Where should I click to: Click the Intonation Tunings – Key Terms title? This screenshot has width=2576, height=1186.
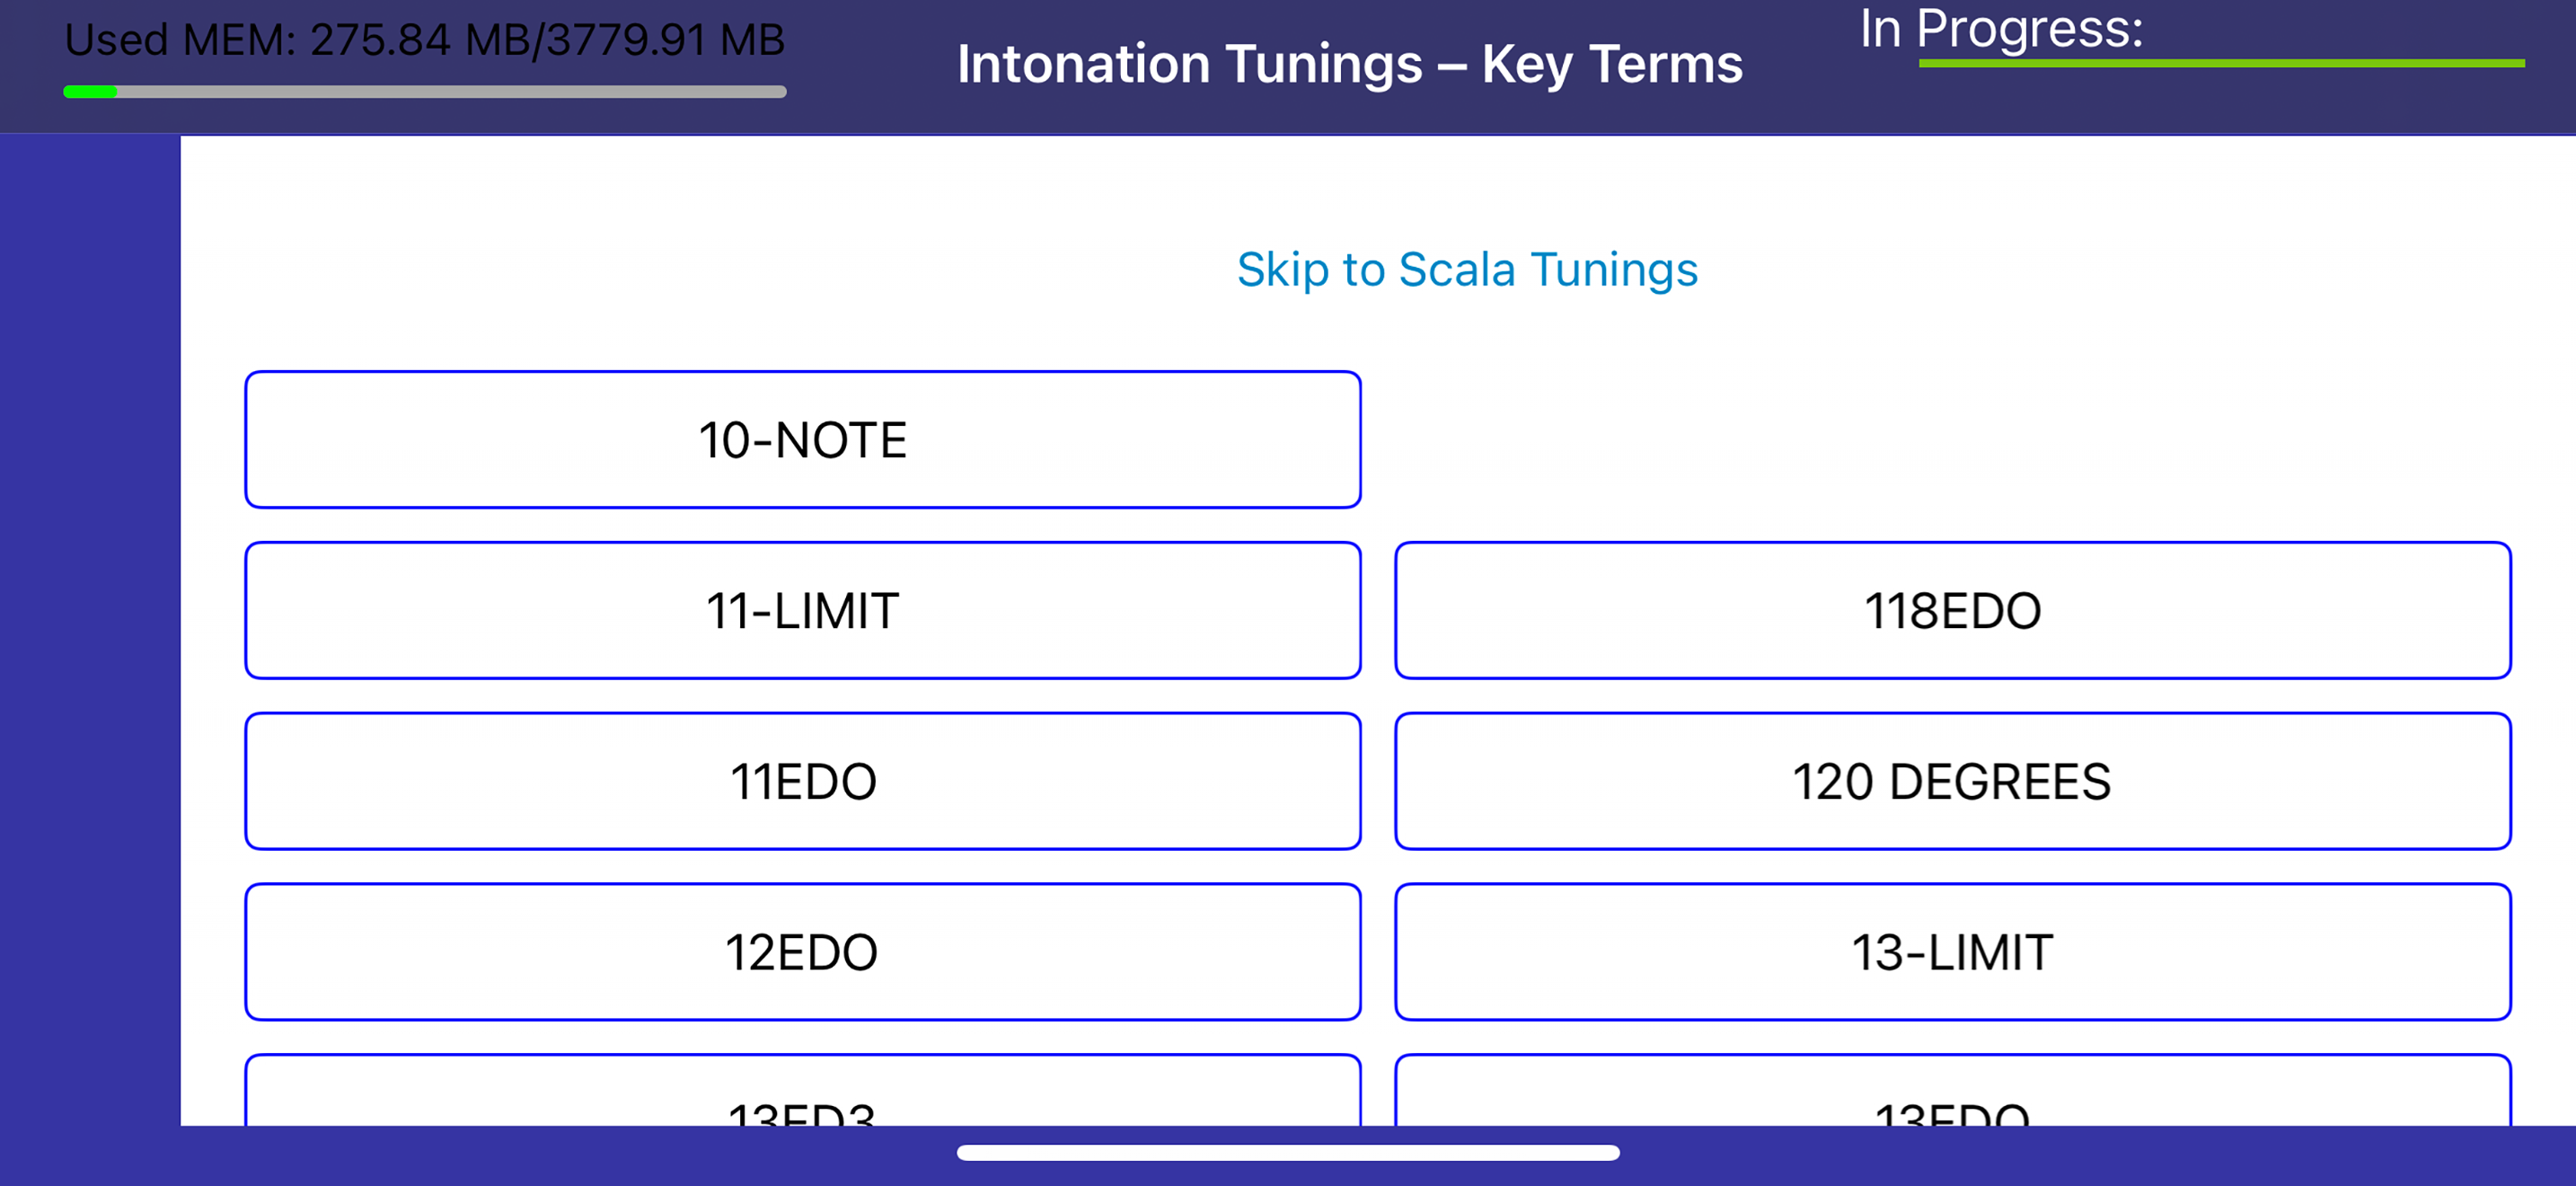coord(1349,64)
